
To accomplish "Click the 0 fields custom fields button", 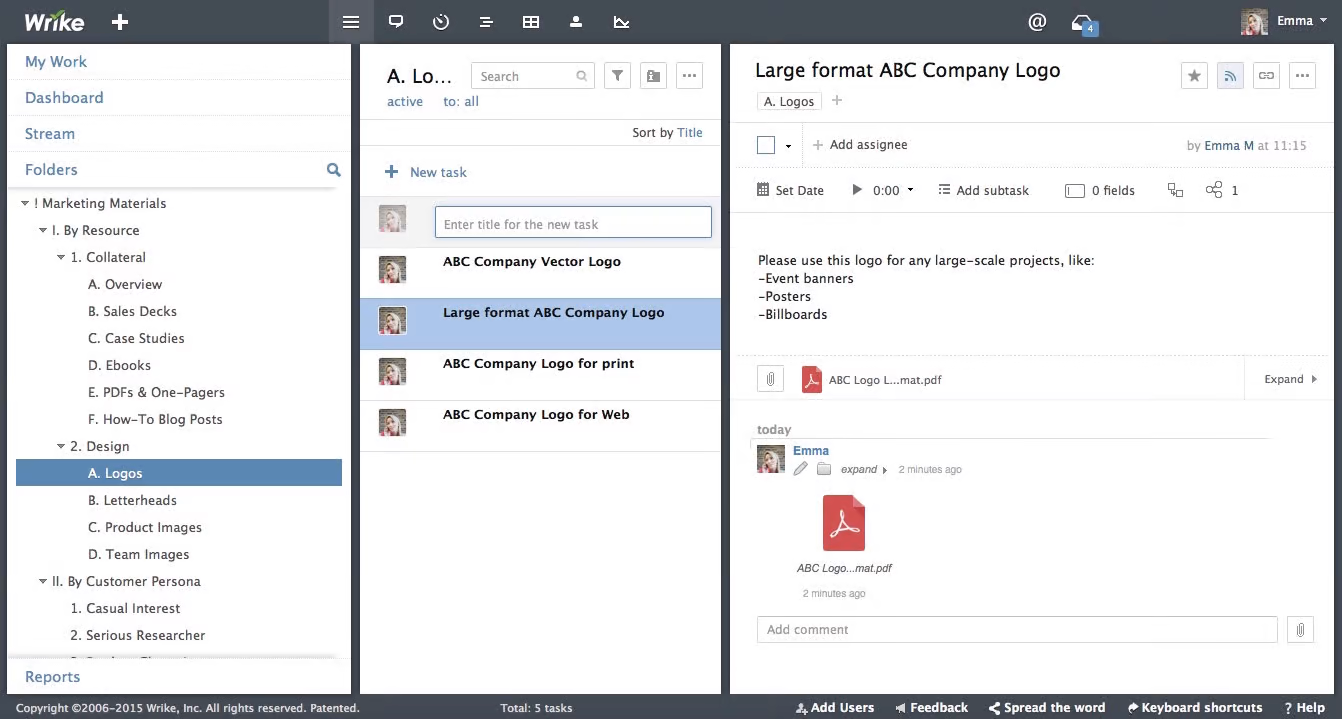I will coord(1100,190).
